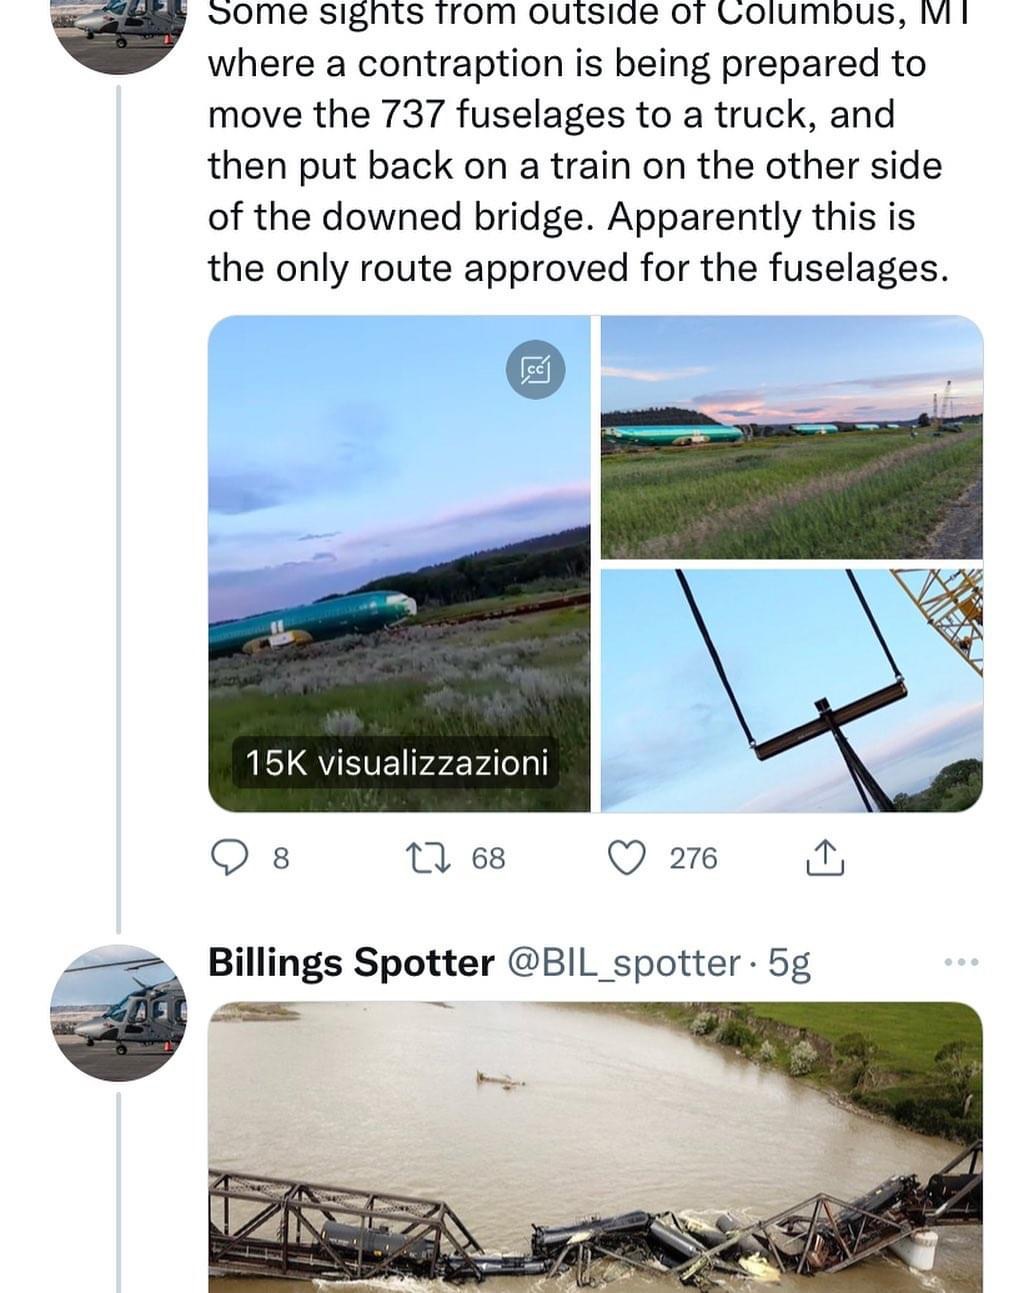Toggle the CC captions badge on the video
Viewport: 1034px width, 1293px height.
pyautogui.click(x=536, y=370)
